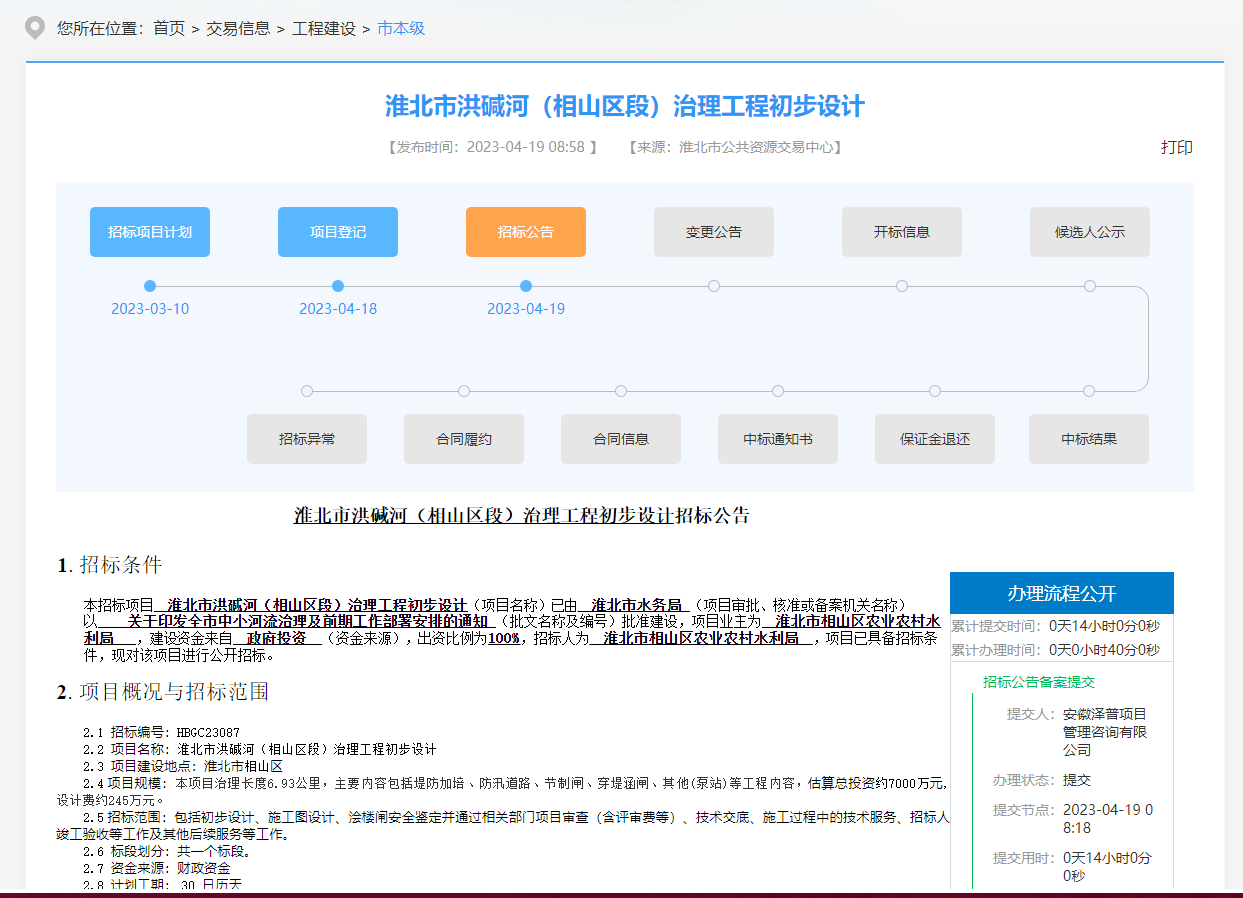Viewport: 1243px width, 898px height.
Task: Click the timeline dot above 合同履约
Action: [x=464, y=391]
